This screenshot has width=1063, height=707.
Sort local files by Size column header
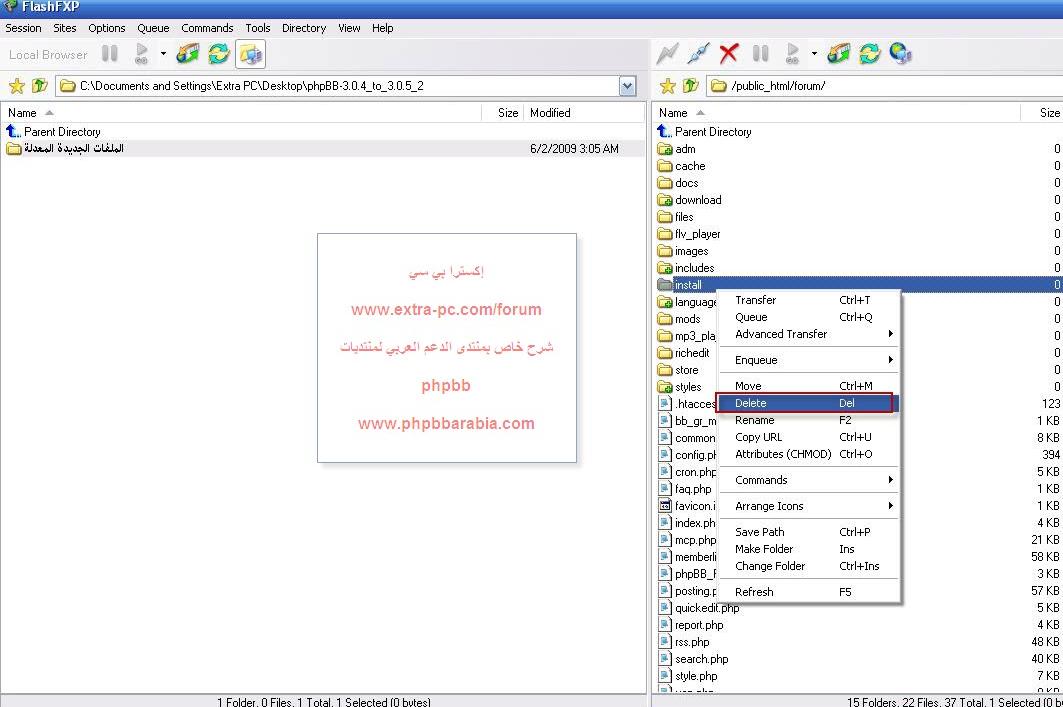tap(502, 113)
